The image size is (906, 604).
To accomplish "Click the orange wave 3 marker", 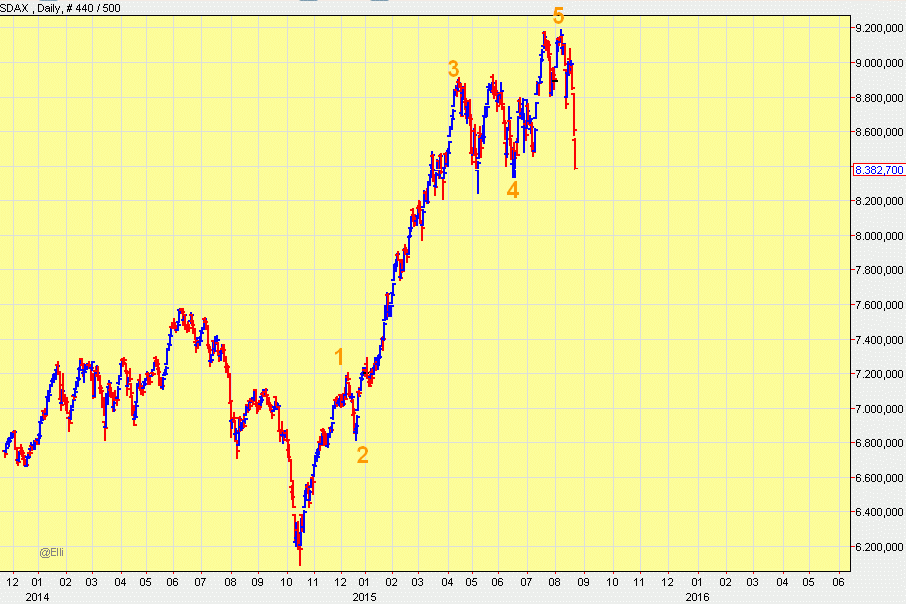I will click(x=453, y=69).
